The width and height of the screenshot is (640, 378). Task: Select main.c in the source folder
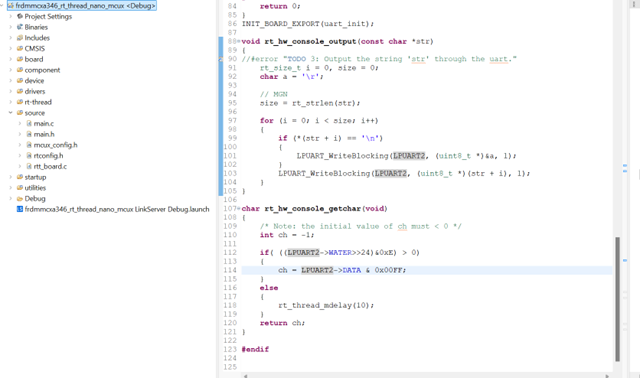44,123
